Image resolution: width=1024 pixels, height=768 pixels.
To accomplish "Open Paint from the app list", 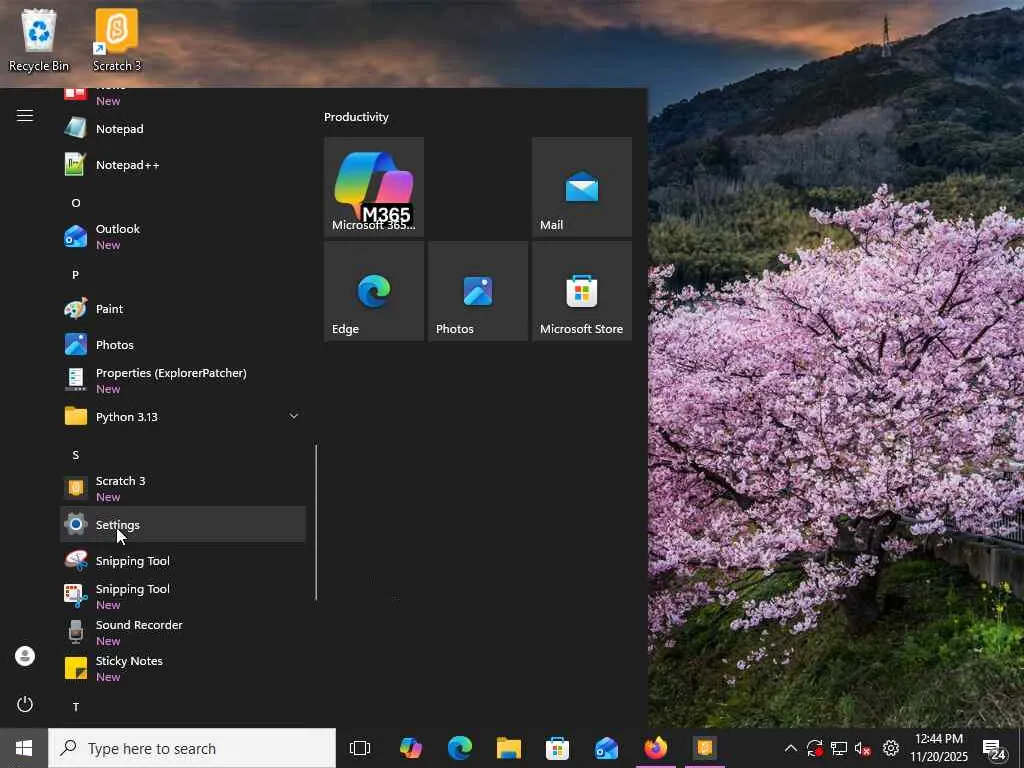I will point(183,309).
